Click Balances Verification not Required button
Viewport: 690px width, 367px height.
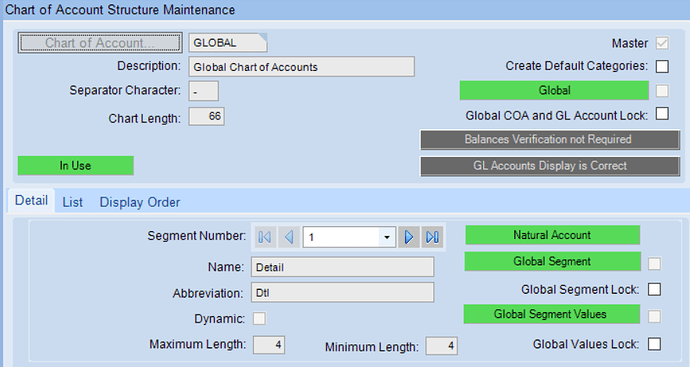[550, 140]
